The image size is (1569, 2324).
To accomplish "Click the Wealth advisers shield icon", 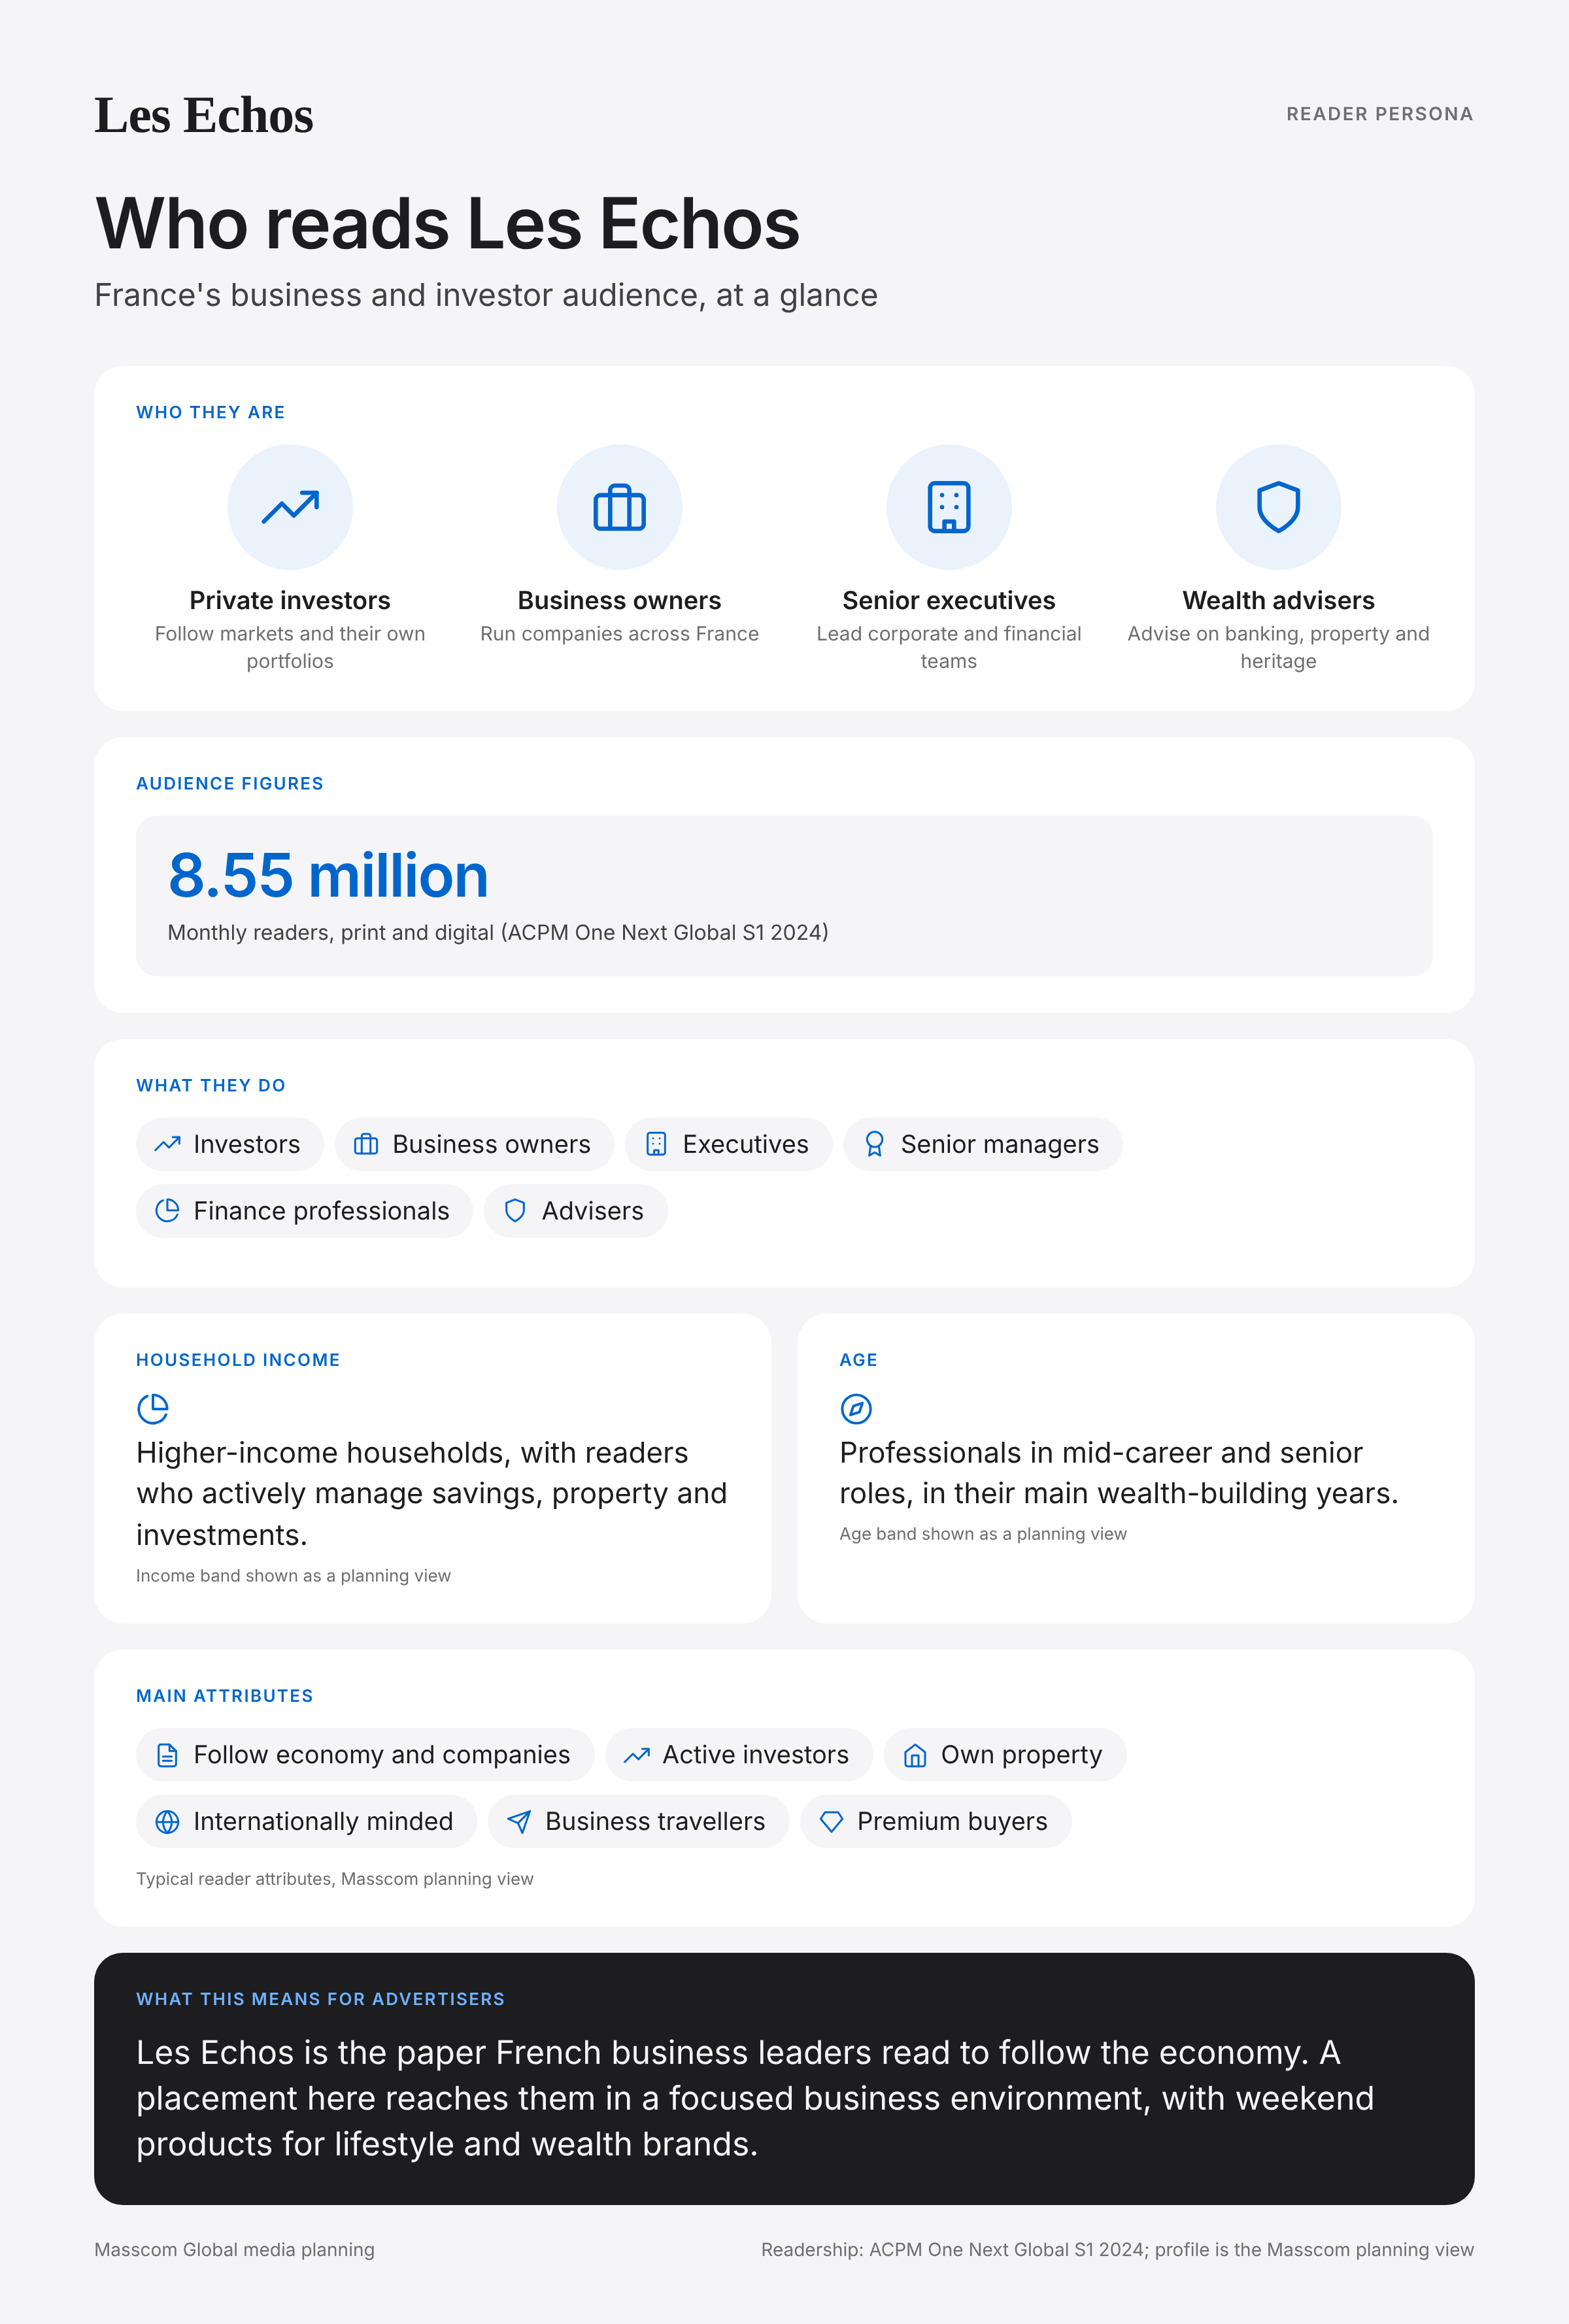I will tap(1278, 507).
